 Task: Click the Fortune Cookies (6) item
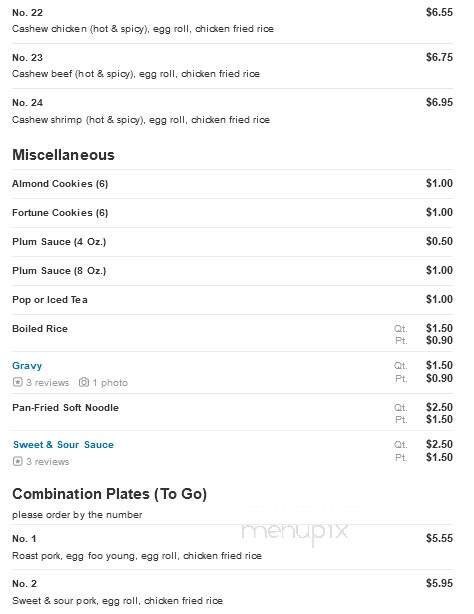(x=60, y=213)
